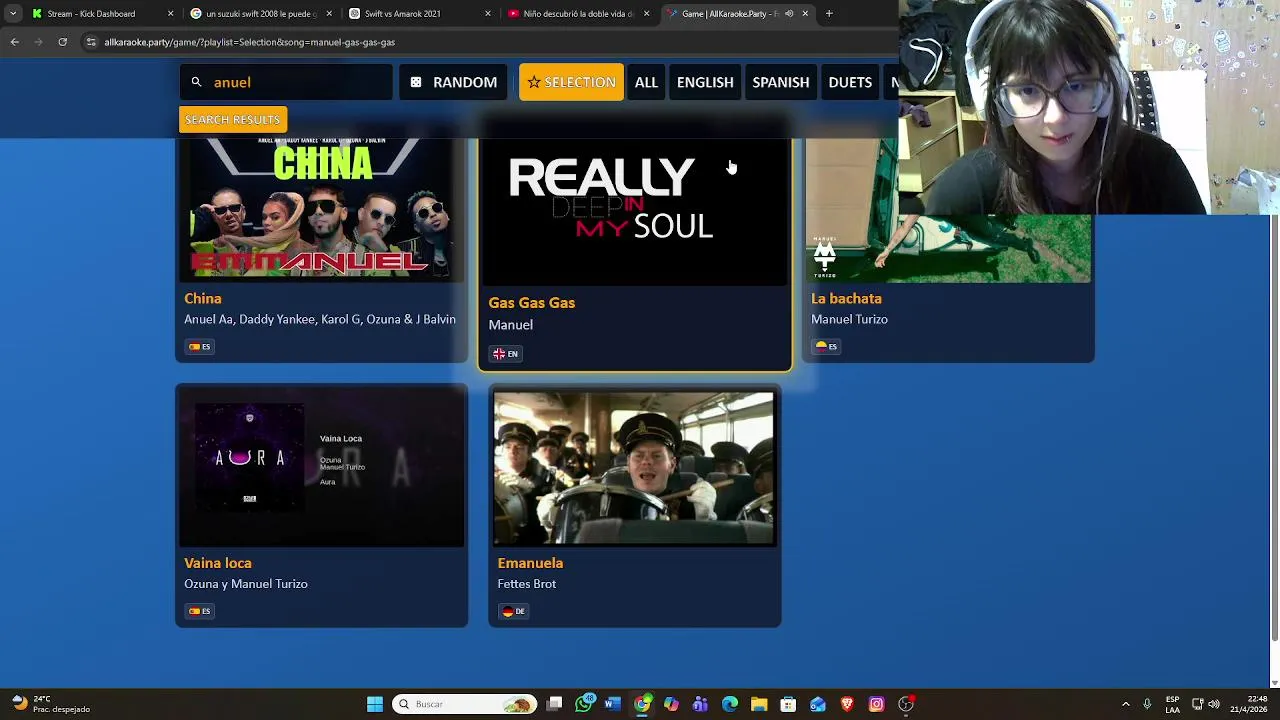Click the Colombian flag ES badge under La bachata
Viewport: 1280px width, 720px height.
[826, 347]
